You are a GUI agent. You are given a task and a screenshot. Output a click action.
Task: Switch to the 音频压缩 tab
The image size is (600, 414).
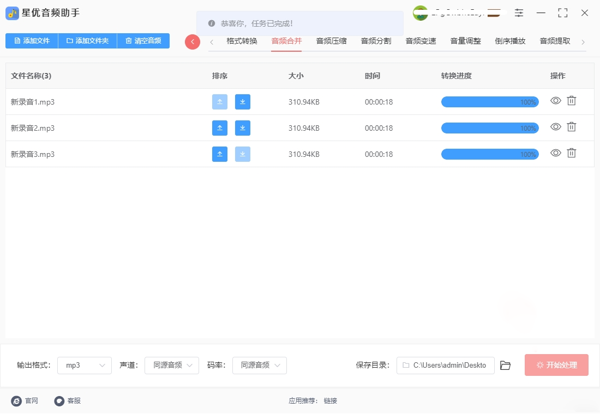coord(331,41)
